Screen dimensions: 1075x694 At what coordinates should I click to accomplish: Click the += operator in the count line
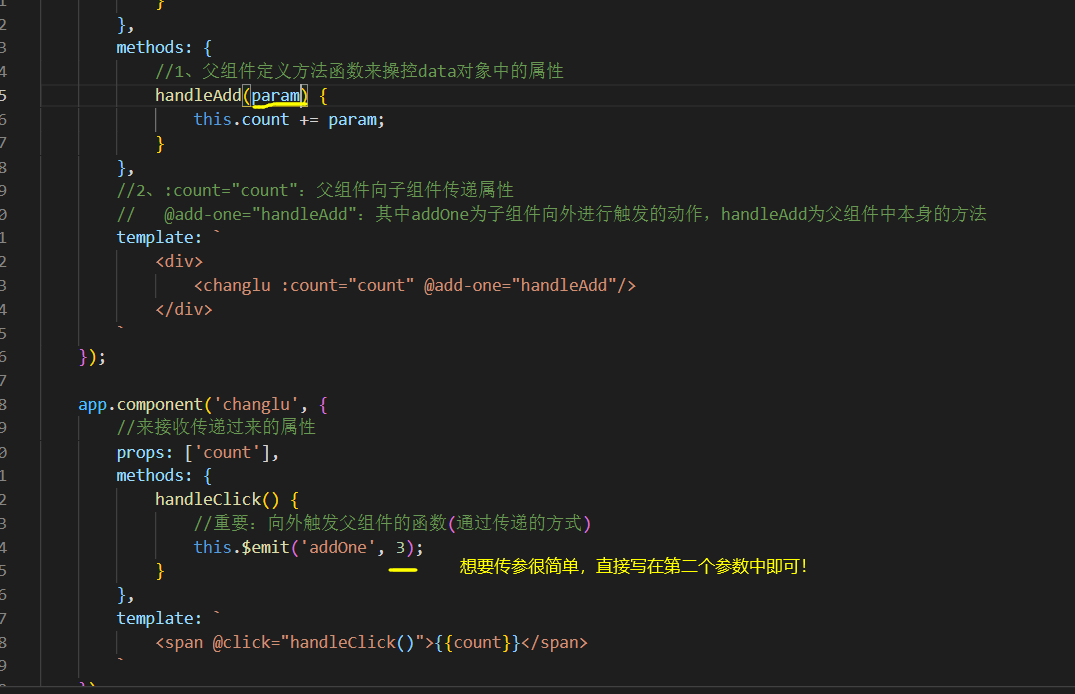[309, 119]
